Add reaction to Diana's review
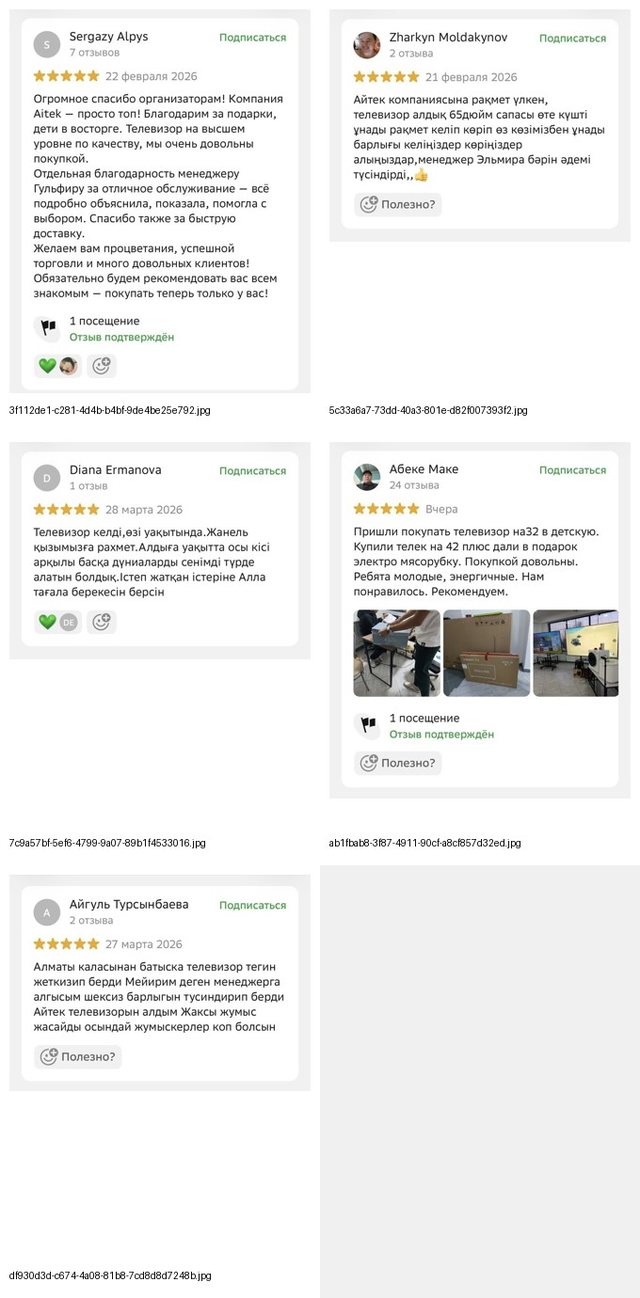This screenshot has width=640, height=1298. pyautogui.click(x=101, y=622)
